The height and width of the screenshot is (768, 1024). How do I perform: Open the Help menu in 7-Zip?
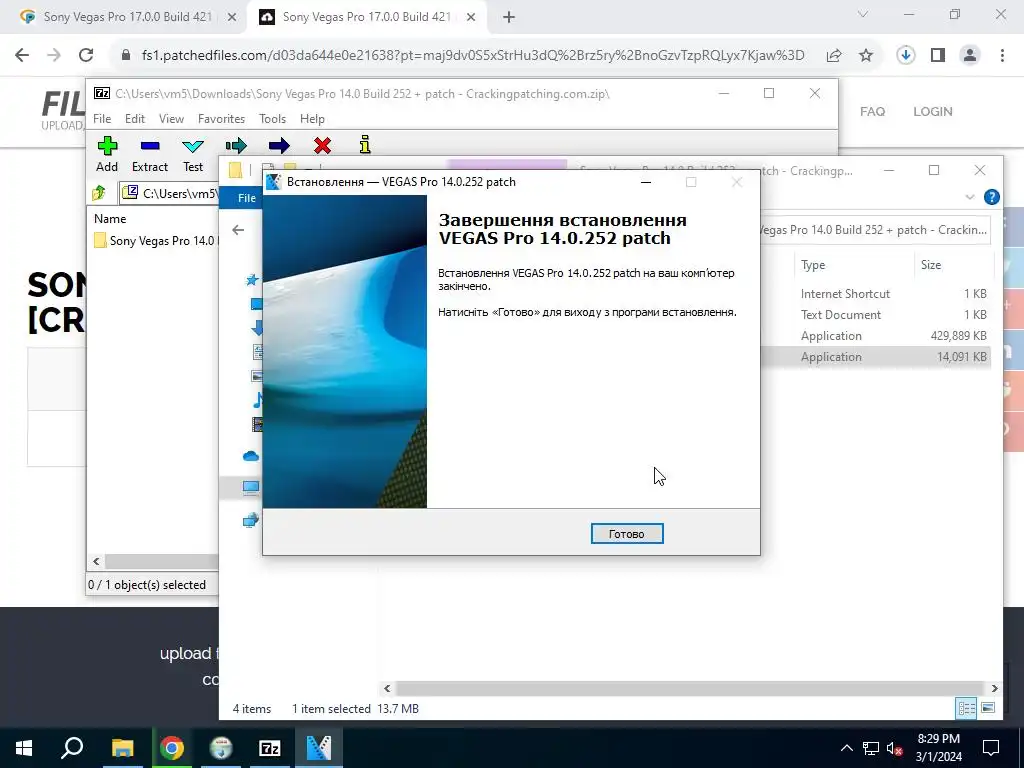pyautogui.click(x=312, y=119)
